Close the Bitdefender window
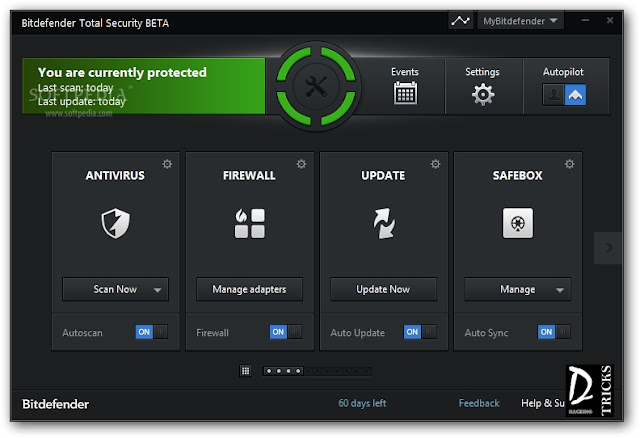Viewport: 640px width, 438px height. 610,20
